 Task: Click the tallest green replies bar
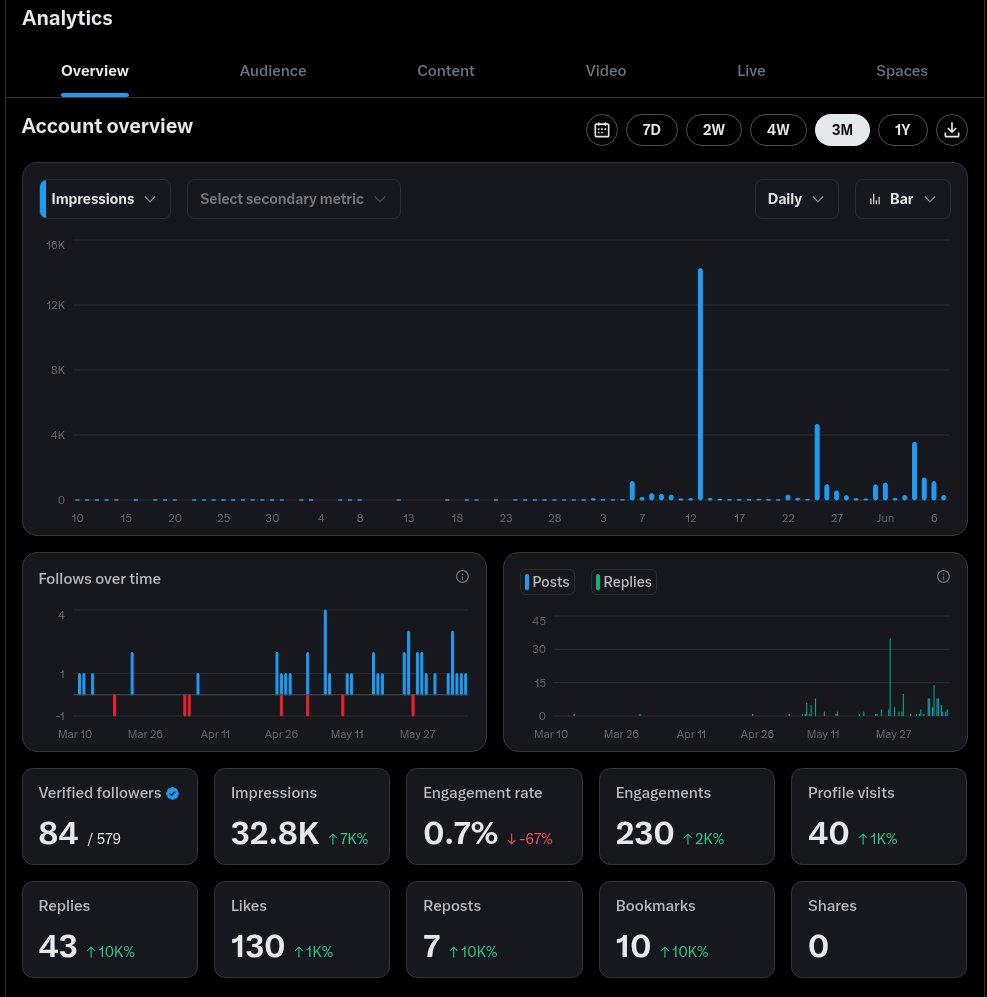coord(890,677)
